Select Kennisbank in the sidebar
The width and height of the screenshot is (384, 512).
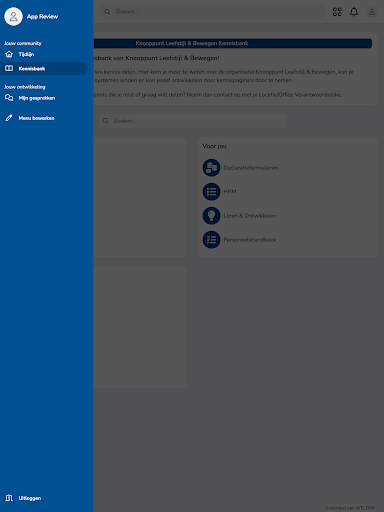coord(44,69)
